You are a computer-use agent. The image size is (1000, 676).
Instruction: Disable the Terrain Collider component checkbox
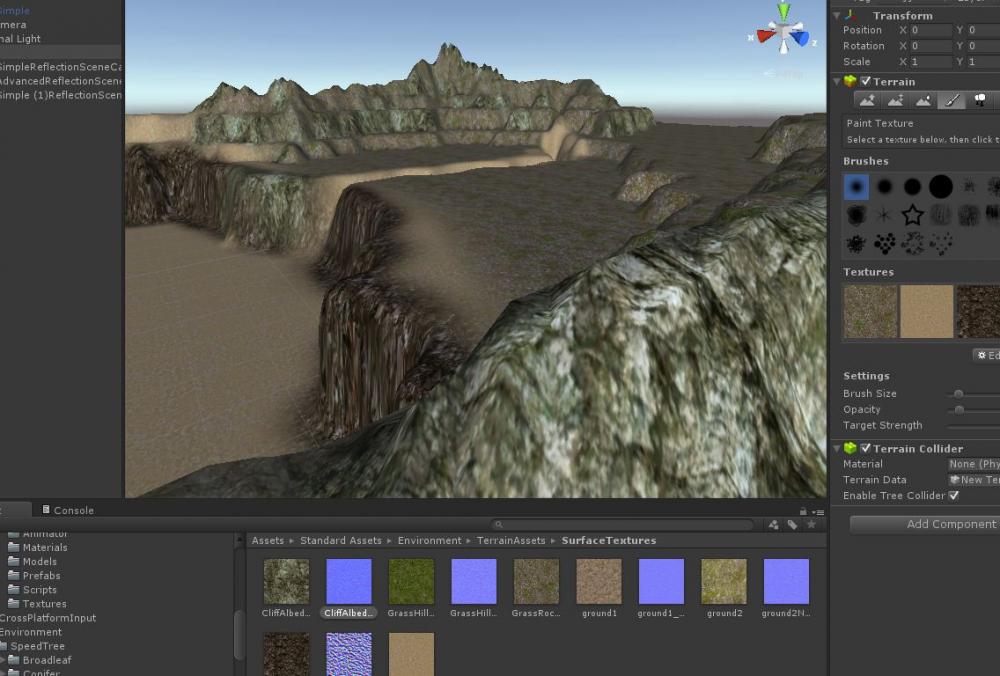pyautogui.click(x=866, y=449)
